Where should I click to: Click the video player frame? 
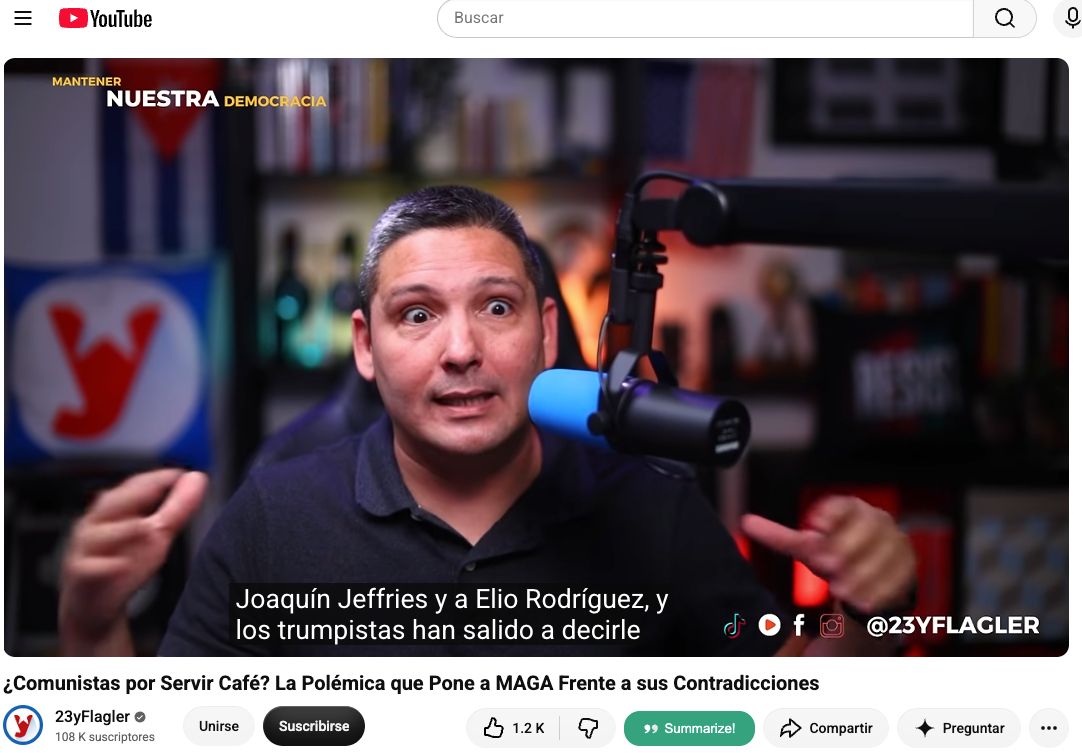coord(536,357)
